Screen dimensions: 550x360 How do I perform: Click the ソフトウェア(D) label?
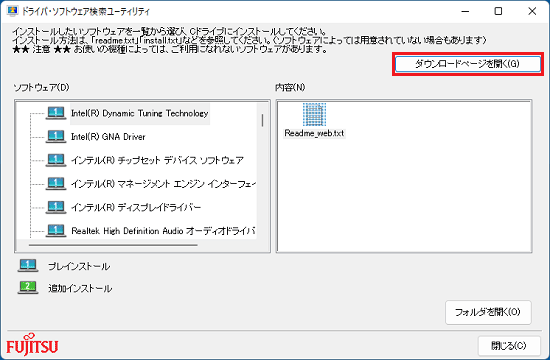[41, 87]
